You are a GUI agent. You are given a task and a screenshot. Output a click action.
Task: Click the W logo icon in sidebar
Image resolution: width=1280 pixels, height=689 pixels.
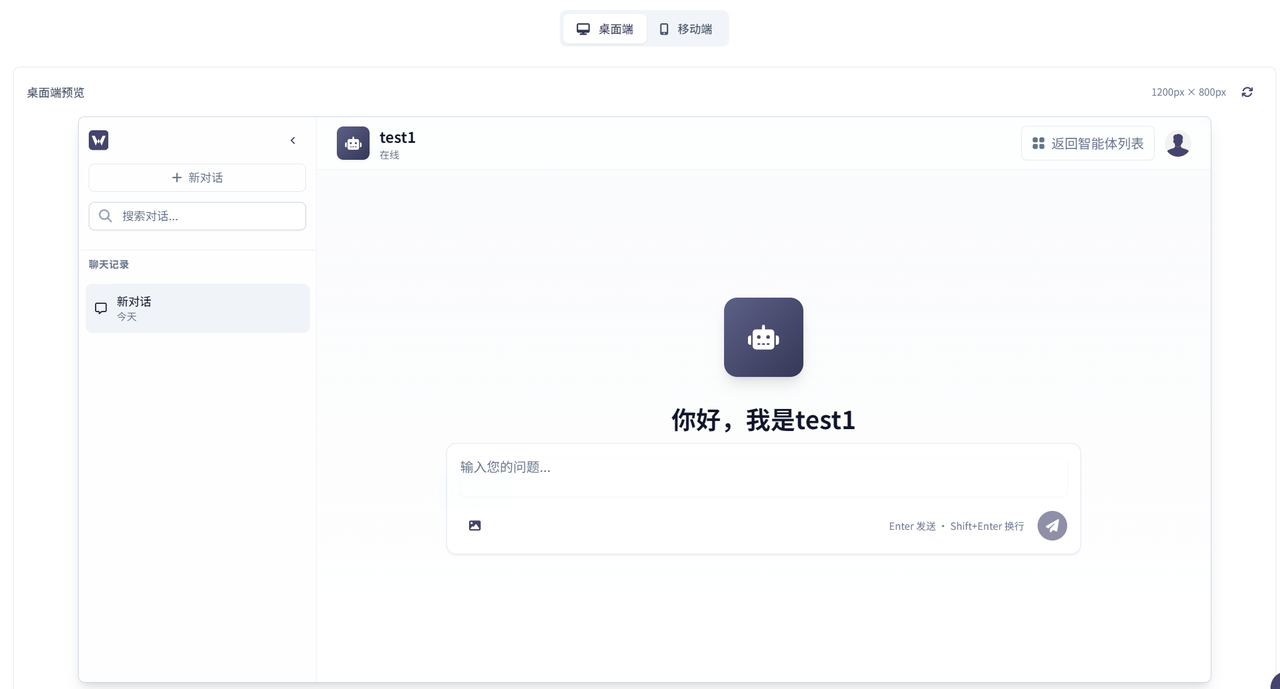(98, 140)
